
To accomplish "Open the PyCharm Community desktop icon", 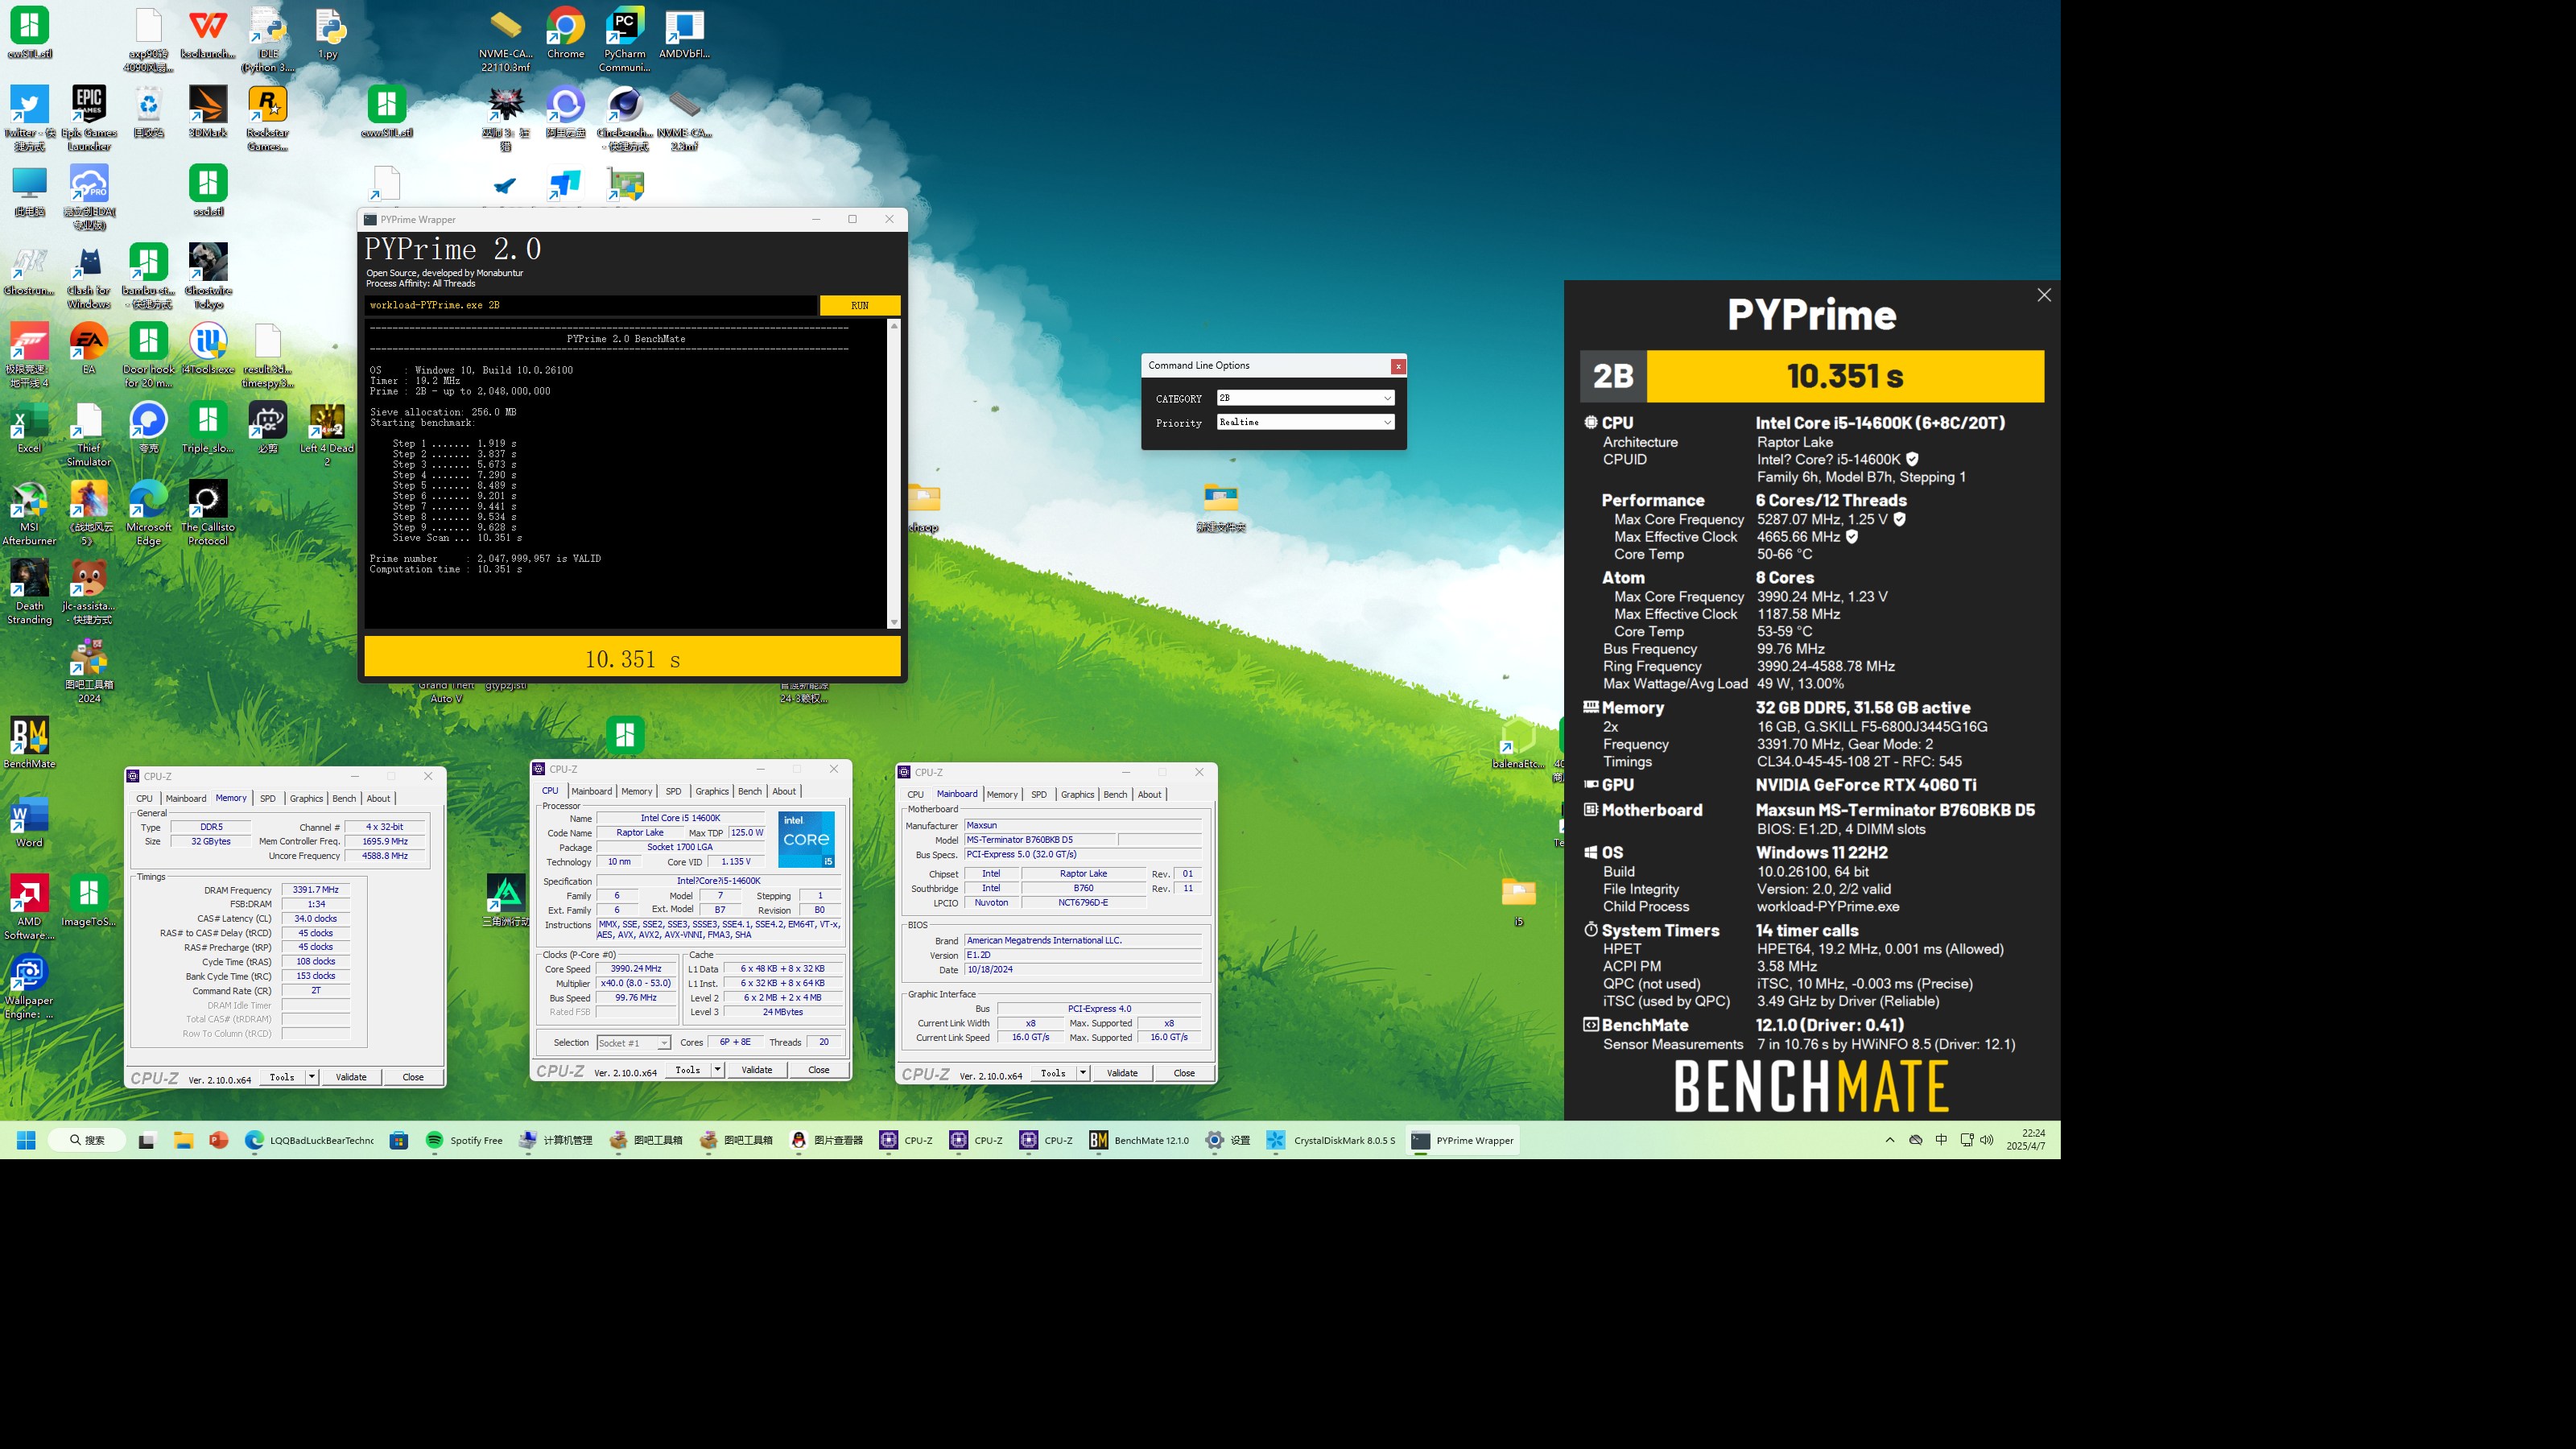I will 624,40.
